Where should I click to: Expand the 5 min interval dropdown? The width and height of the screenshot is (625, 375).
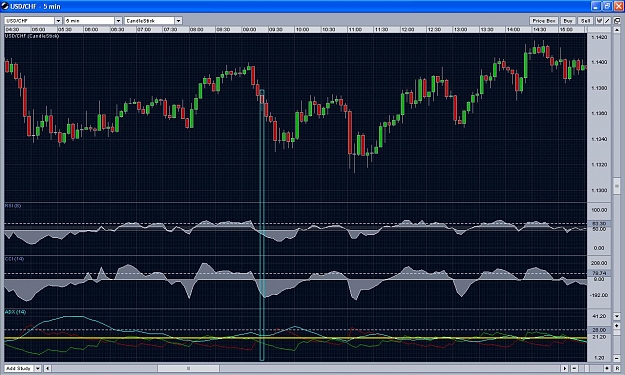pyautogui.click(x=118, y=21)
